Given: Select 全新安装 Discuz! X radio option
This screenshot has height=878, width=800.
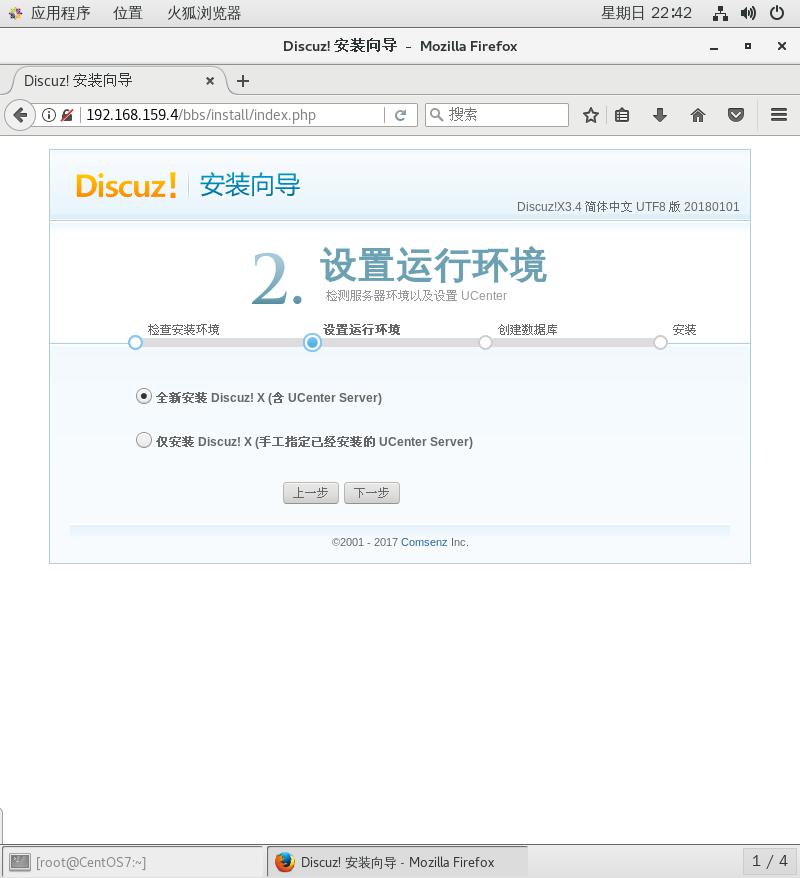Looking at the screenshot, I should pyautogui.click(x=144, y=396).
